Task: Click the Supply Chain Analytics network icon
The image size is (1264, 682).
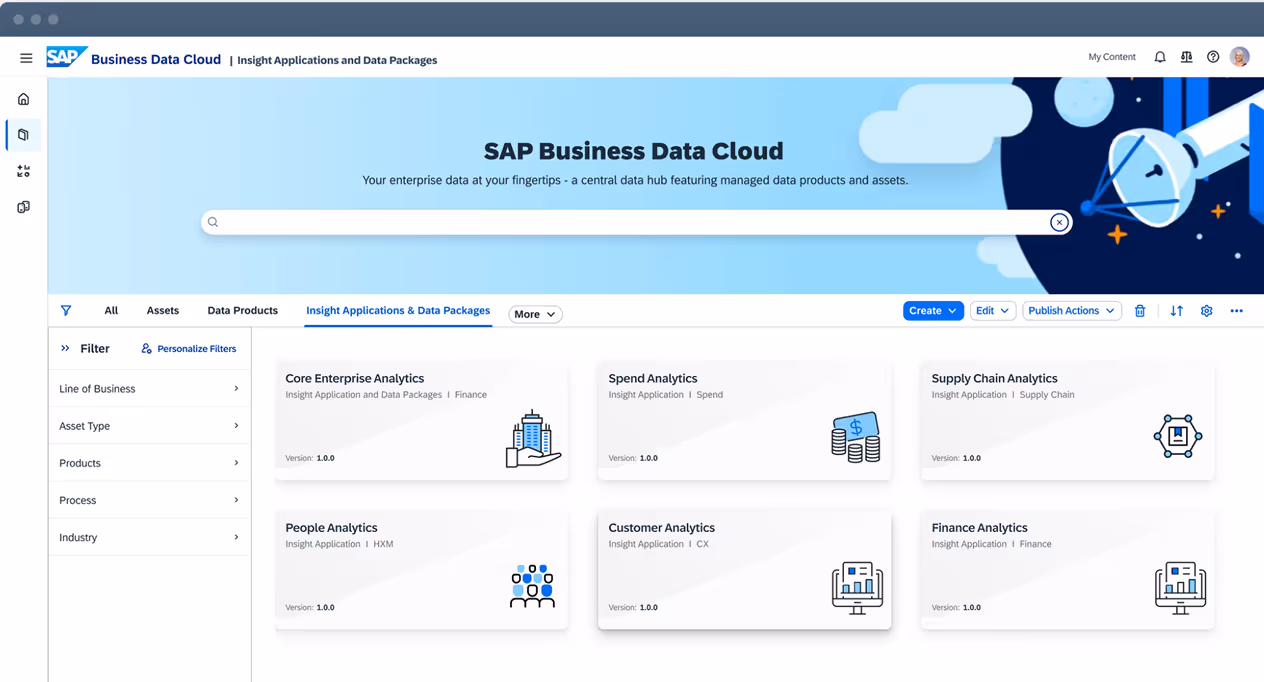Action: 1178,436
